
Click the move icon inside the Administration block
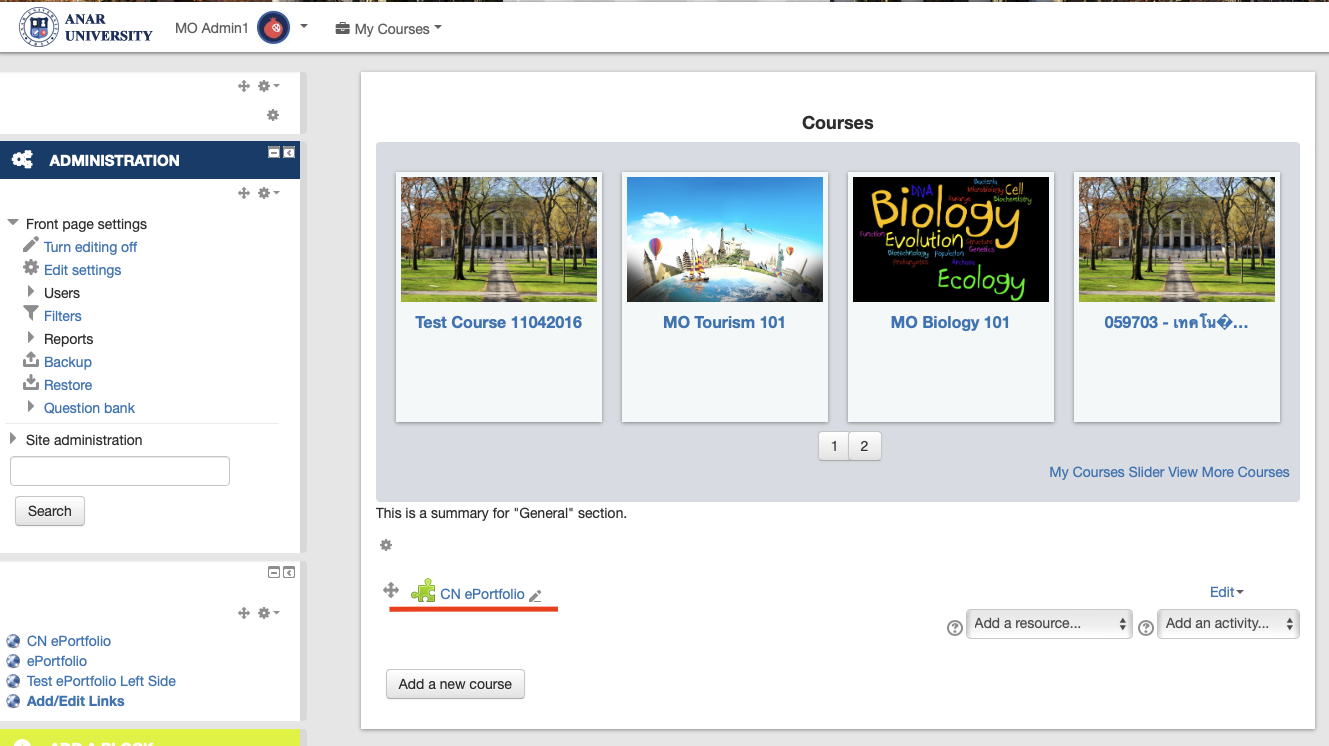click(244, 193)
